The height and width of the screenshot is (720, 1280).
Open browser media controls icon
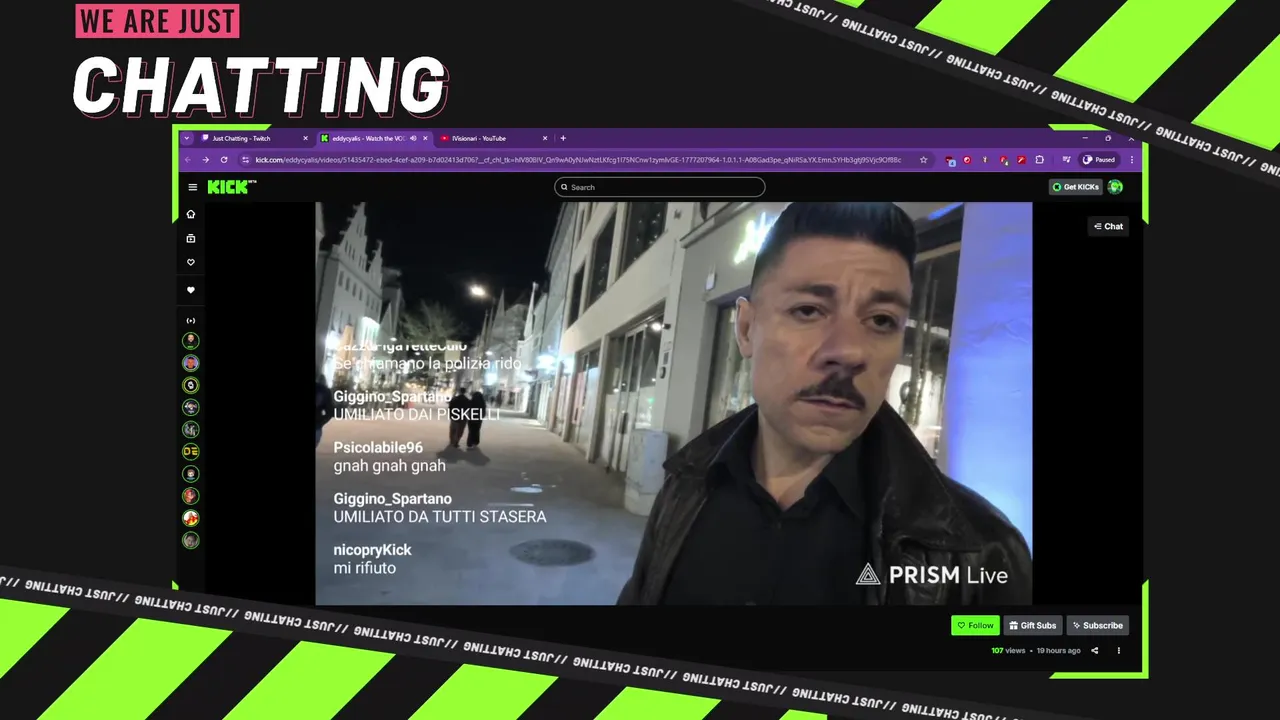tap(1066, 160)
